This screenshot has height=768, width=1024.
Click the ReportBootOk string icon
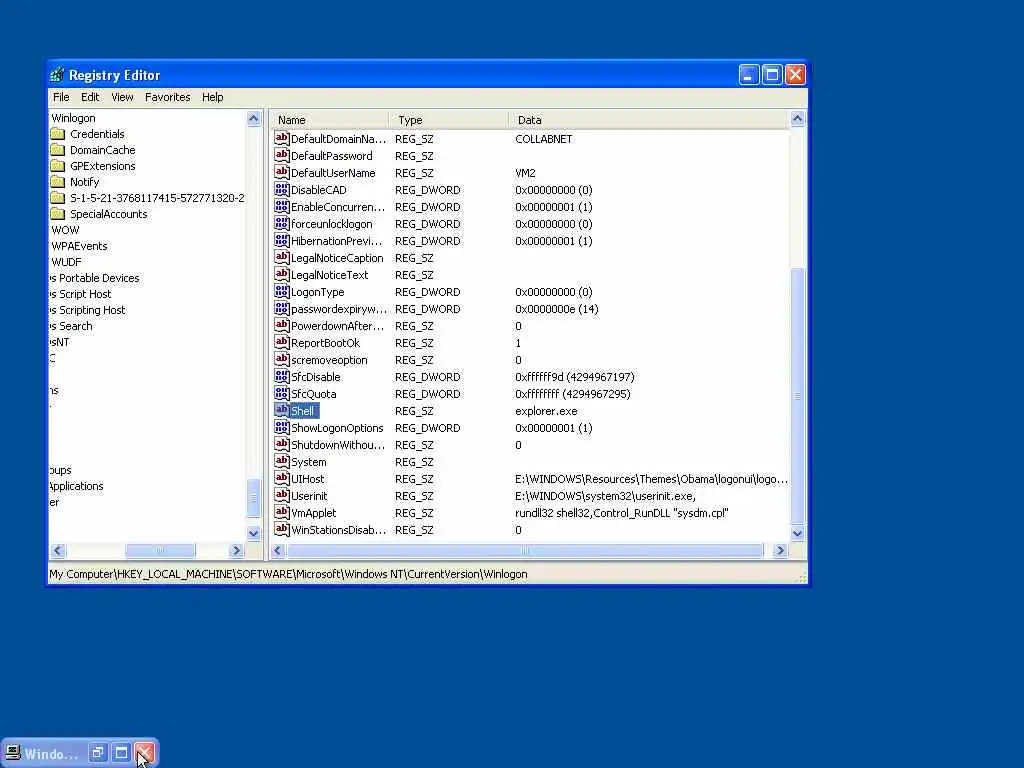[281, 342]
